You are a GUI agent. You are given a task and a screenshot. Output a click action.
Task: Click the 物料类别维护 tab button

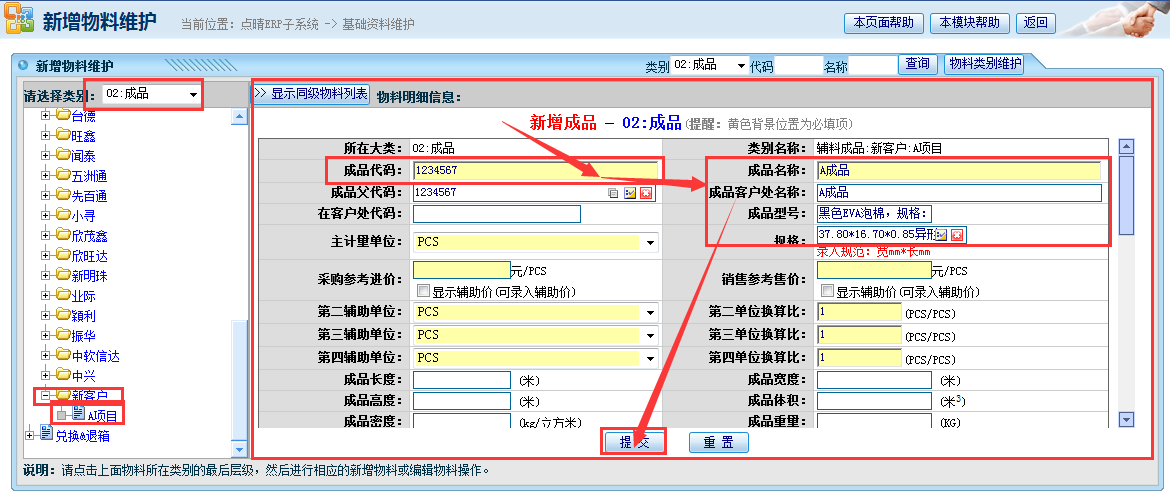pos(984,64)
